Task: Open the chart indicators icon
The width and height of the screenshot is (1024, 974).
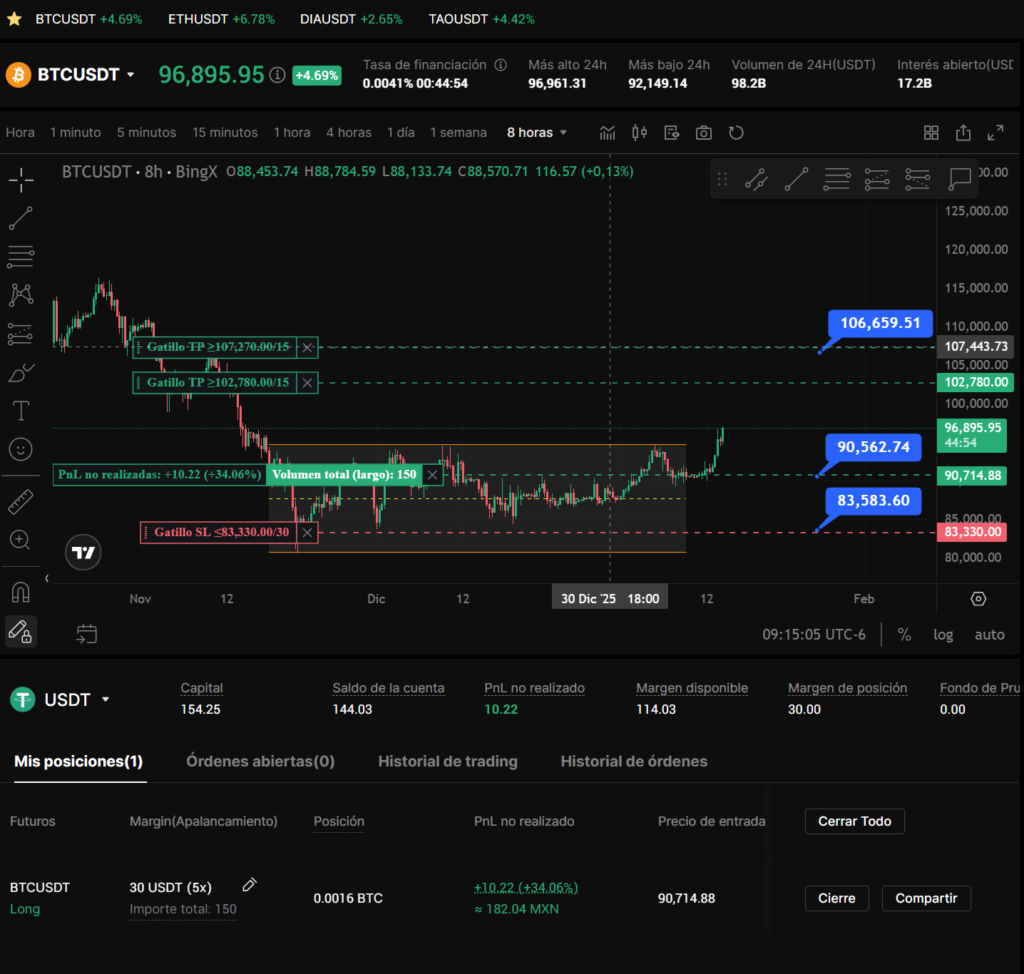Action: (x=607, y=133)
